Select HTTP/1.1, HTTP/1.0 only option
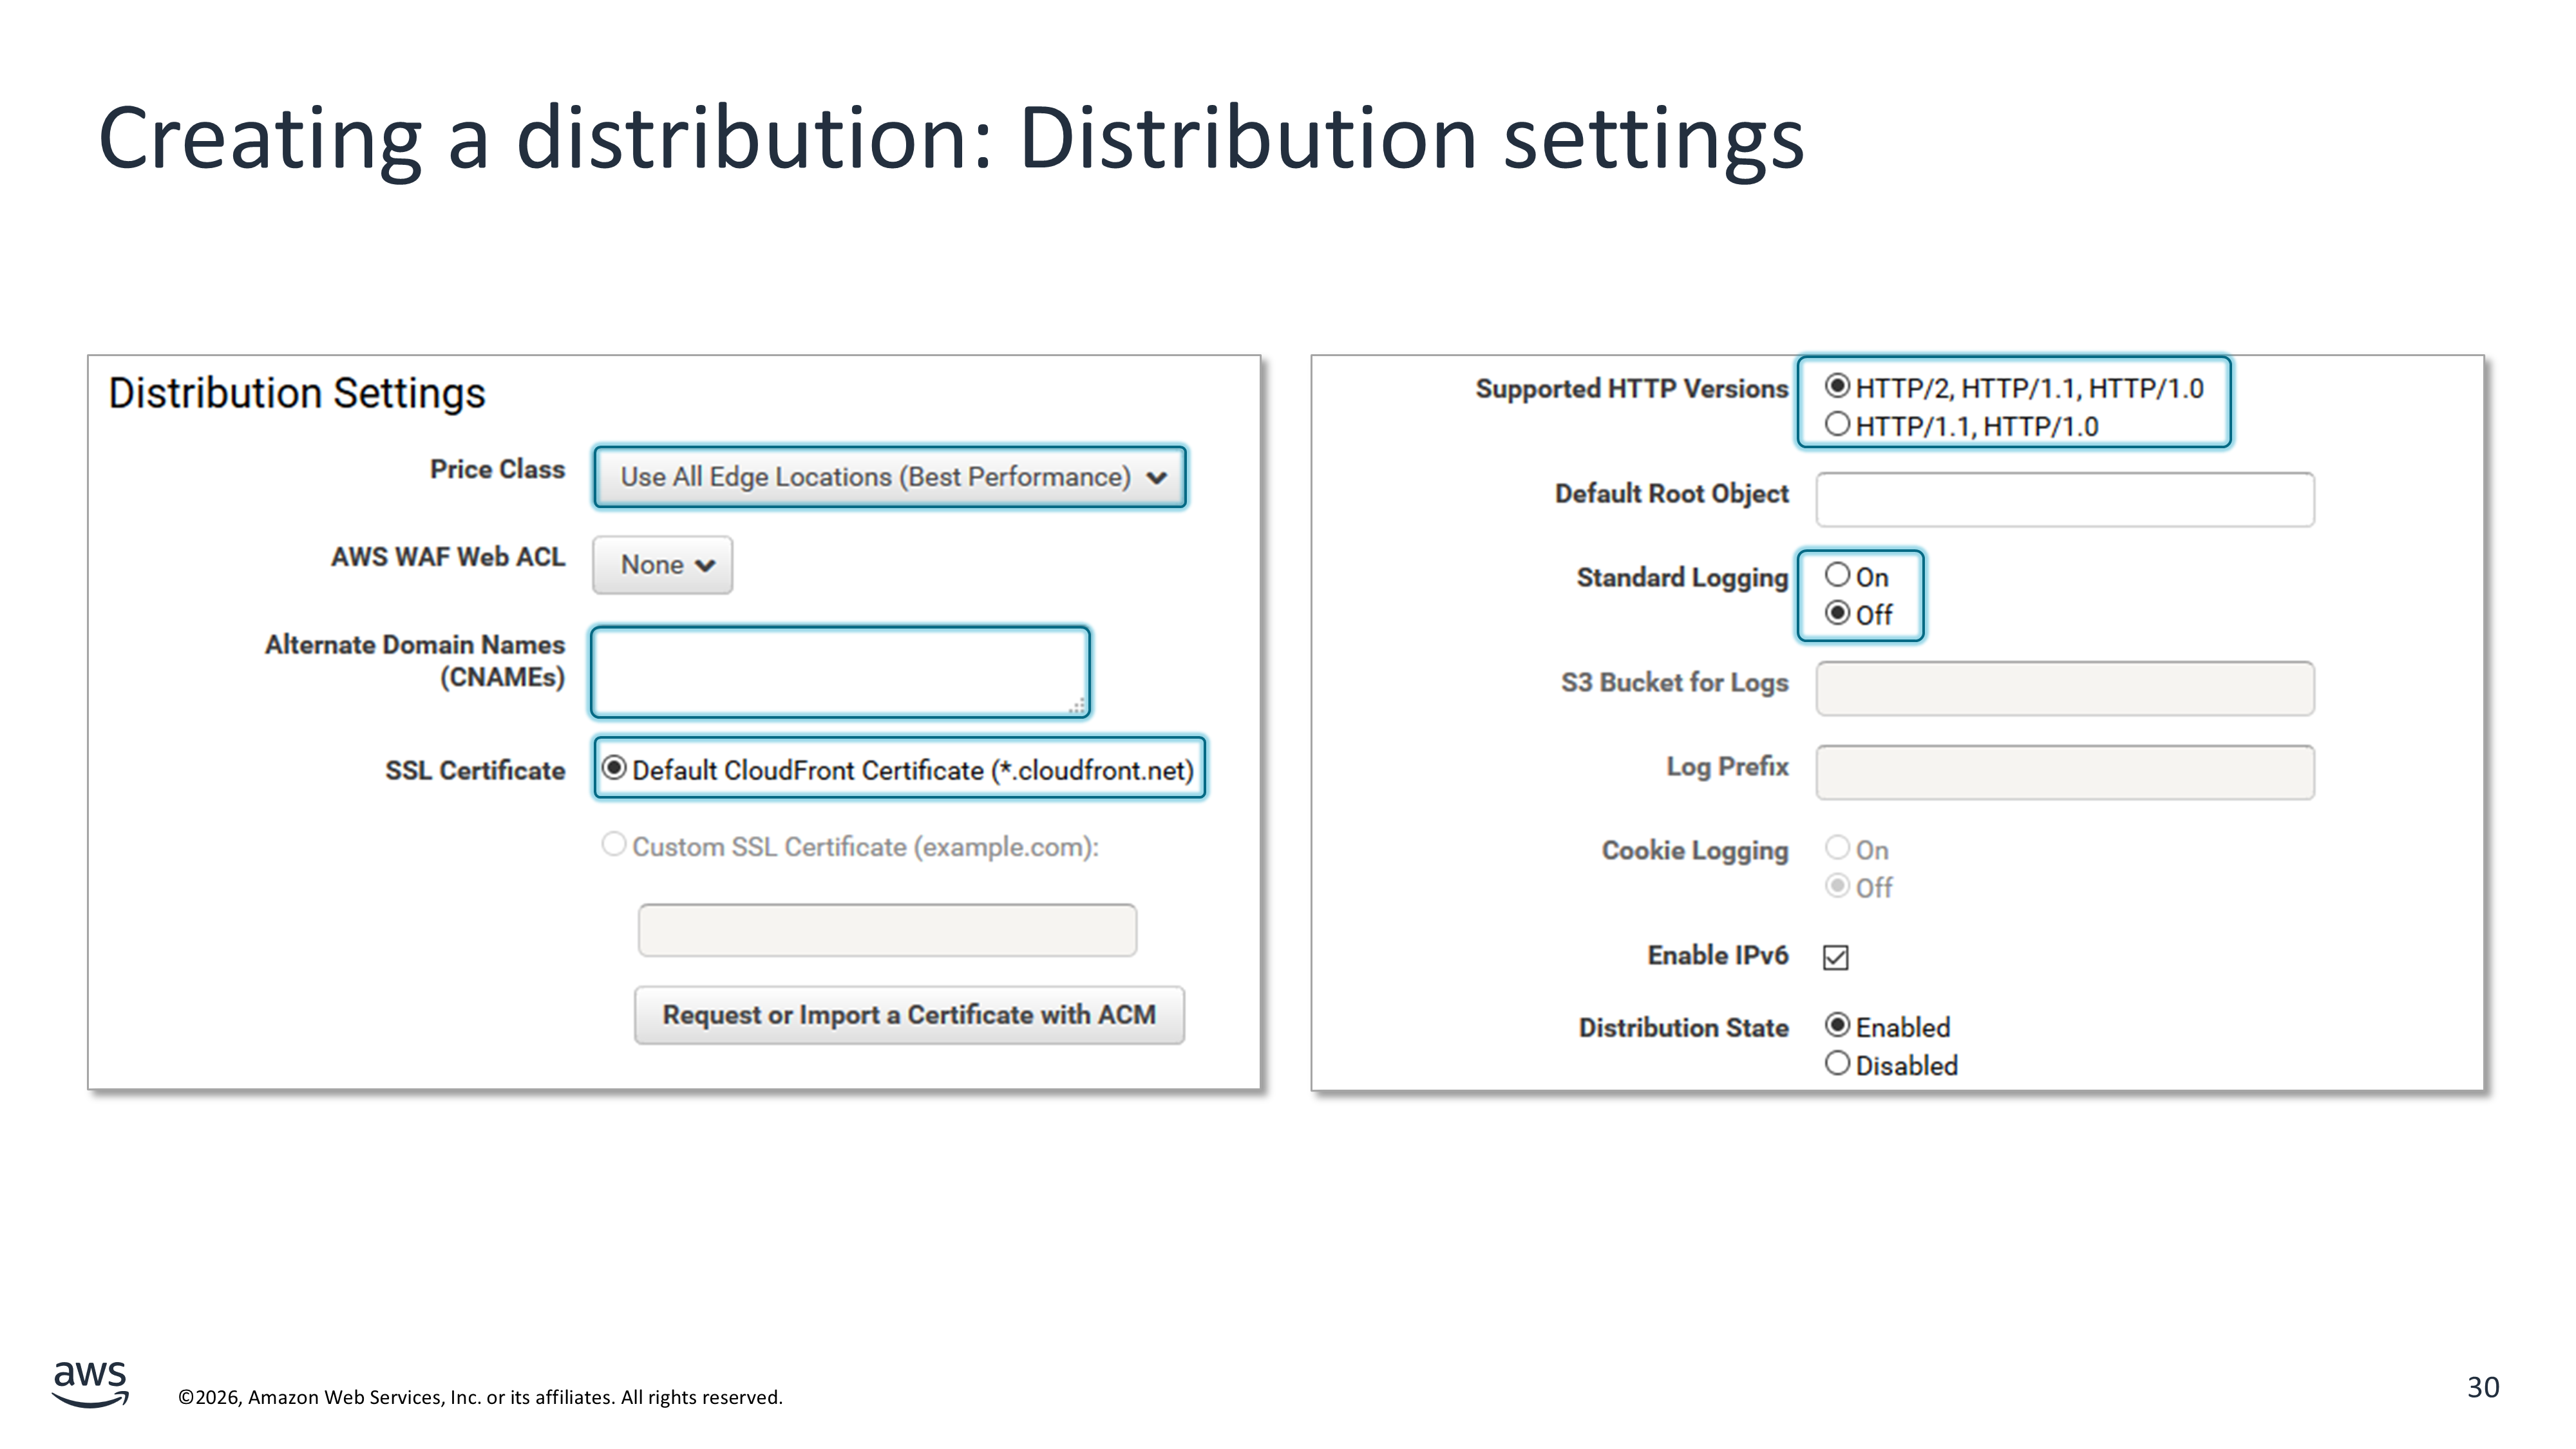 [1837, 424]
